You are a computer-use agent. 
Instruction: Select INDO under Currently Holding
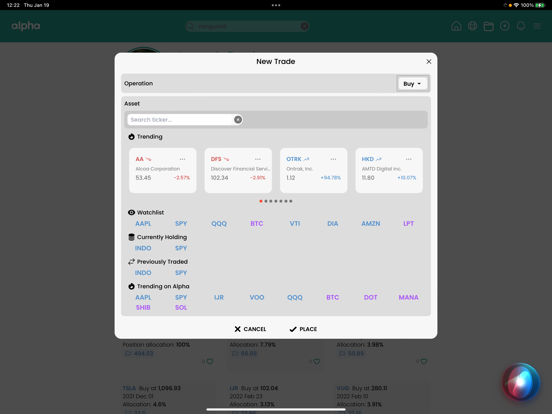tap(143, 248)
